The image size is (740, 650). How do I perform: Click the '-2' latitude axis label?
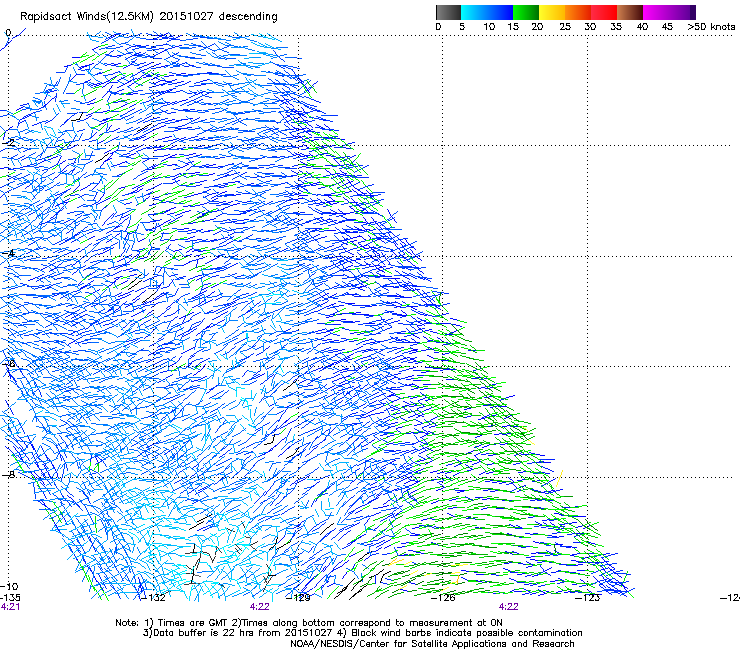(8, 142)
